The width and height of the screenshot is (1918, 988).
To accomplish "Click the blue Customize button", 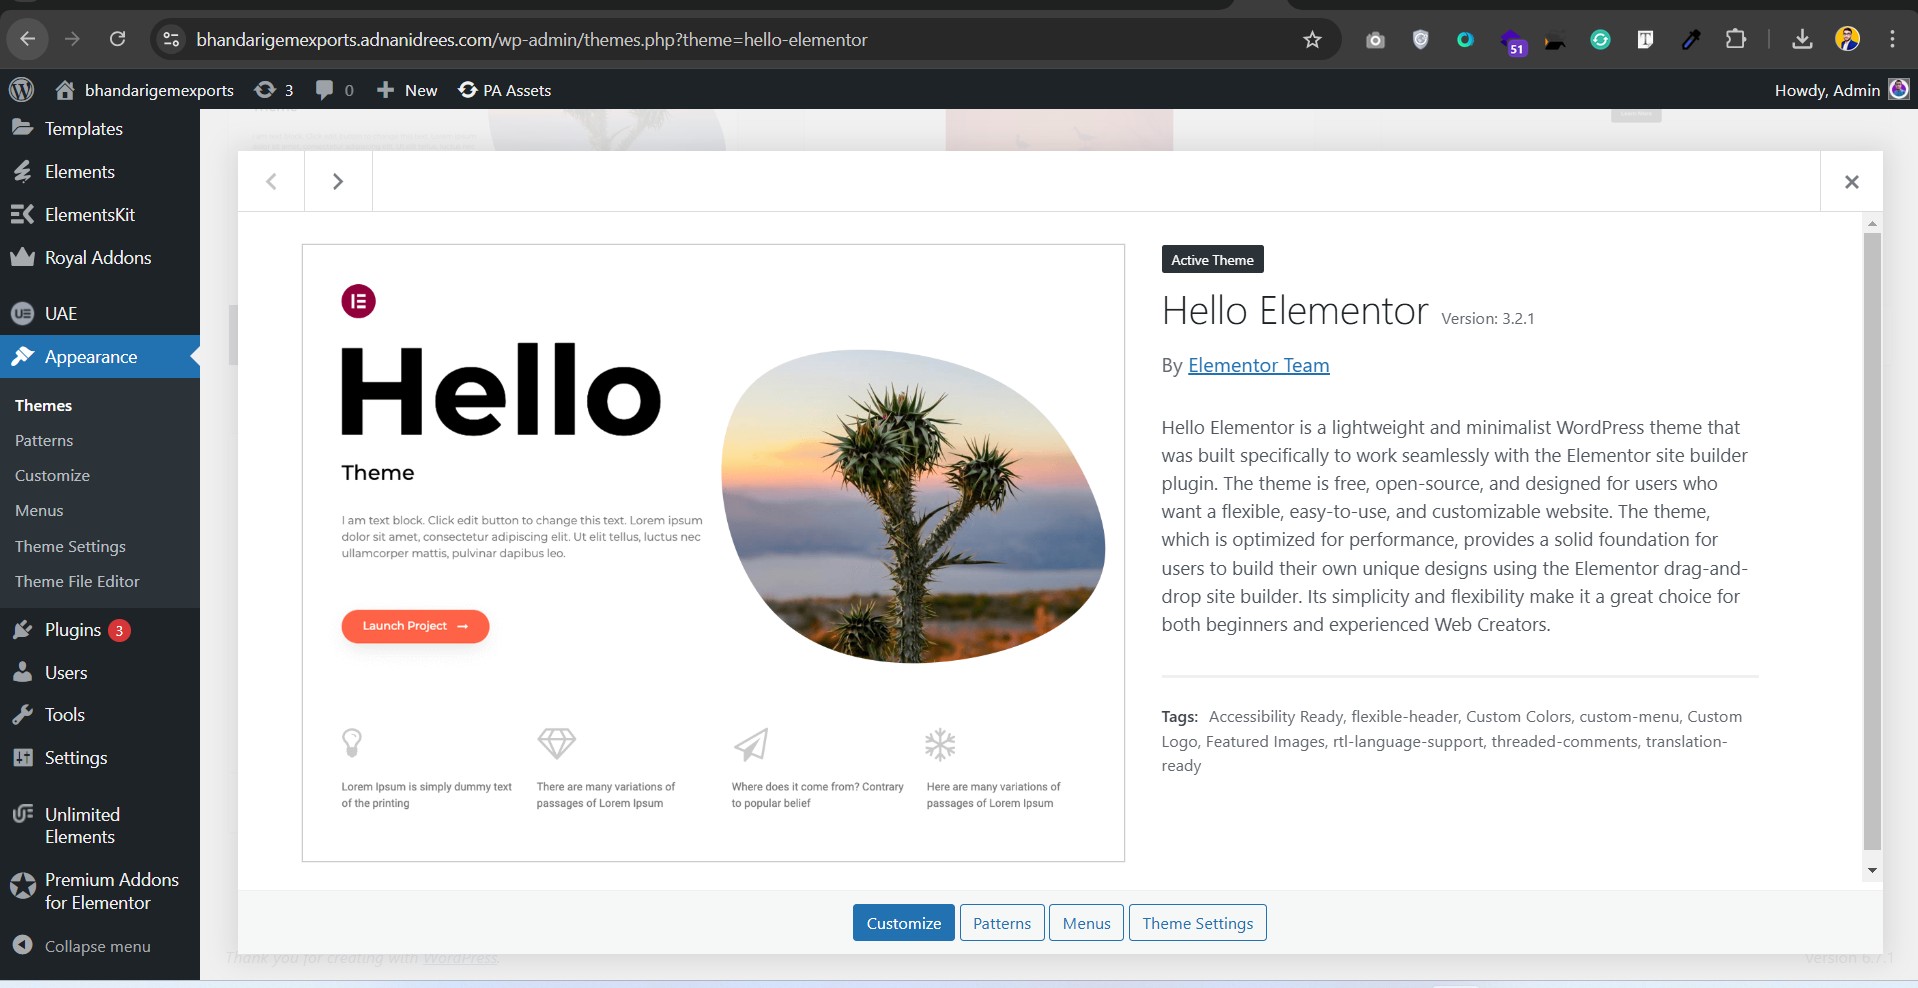I will 904,923.
